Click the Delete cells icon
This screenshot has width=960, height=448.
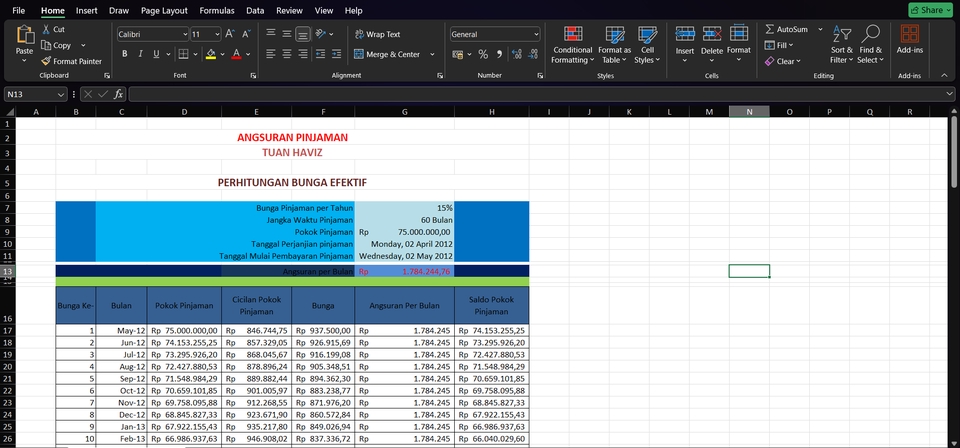(712, 34)
